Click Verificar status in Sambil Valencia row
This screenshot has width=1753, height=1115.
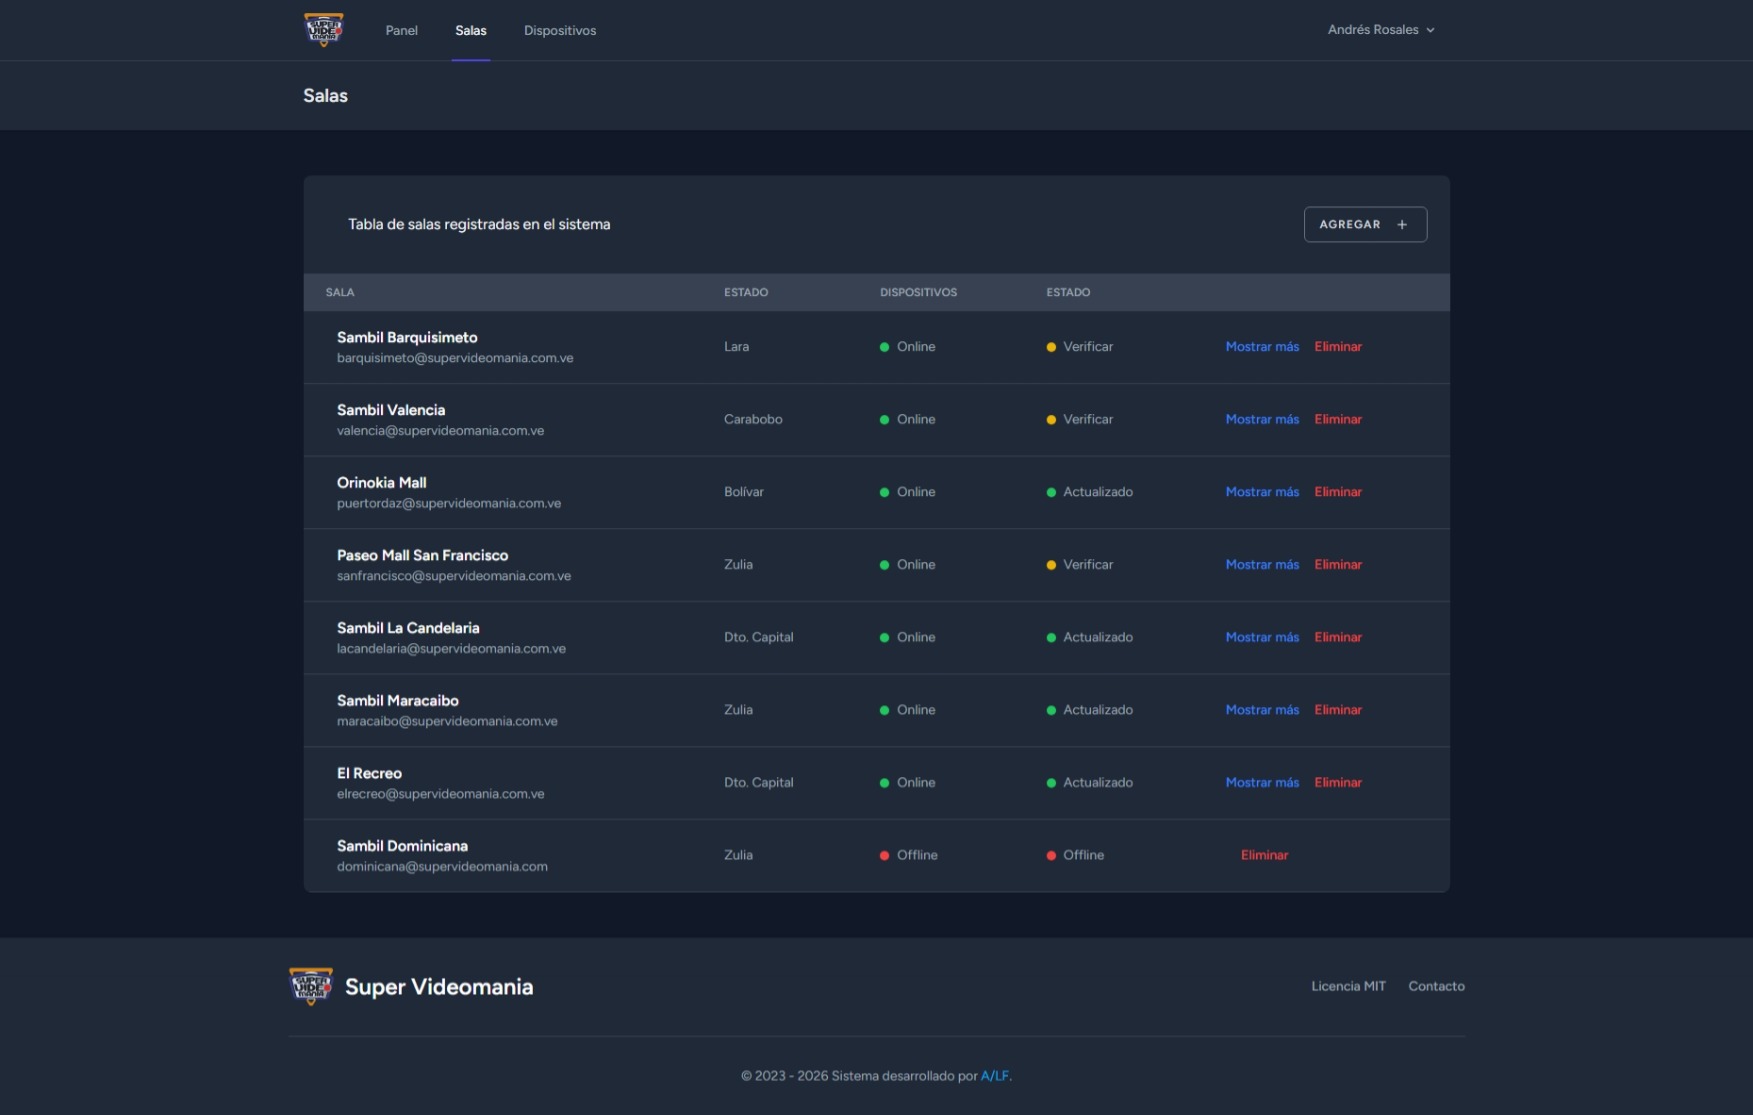(x=1079, y=420)
